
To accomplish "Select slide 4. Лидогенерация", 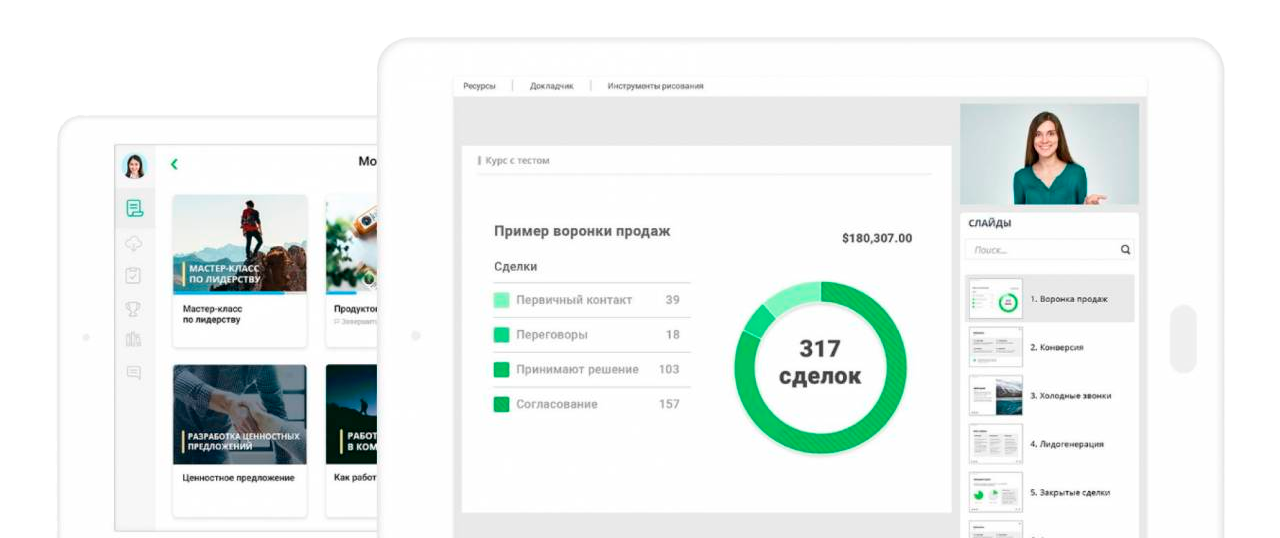I will (x=1049, y=444).
